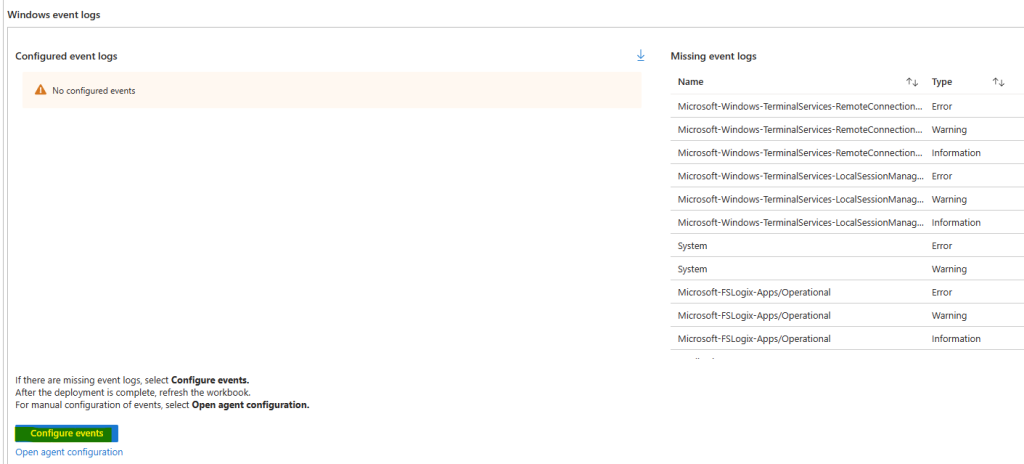
Task: Open the agent configuration link
Action: click(x=69, y=452)
